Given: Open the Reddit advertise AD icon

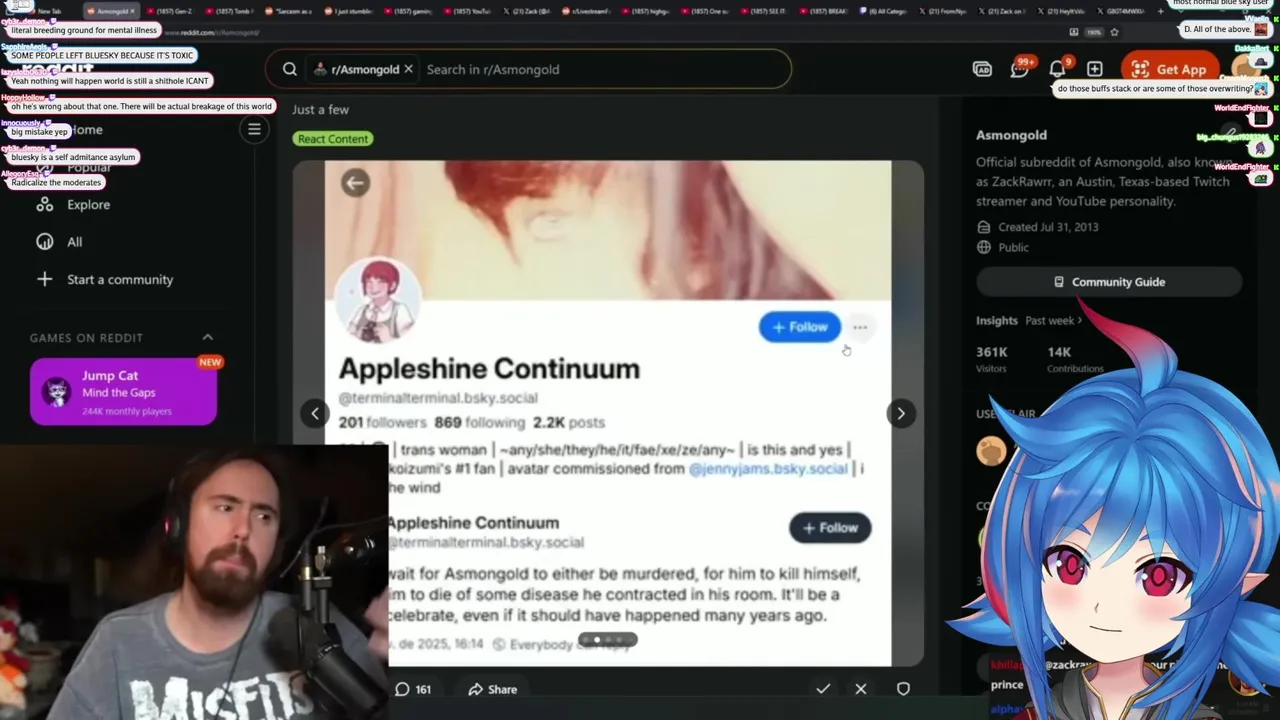Looking at the screenshot, I should point(982,69).
